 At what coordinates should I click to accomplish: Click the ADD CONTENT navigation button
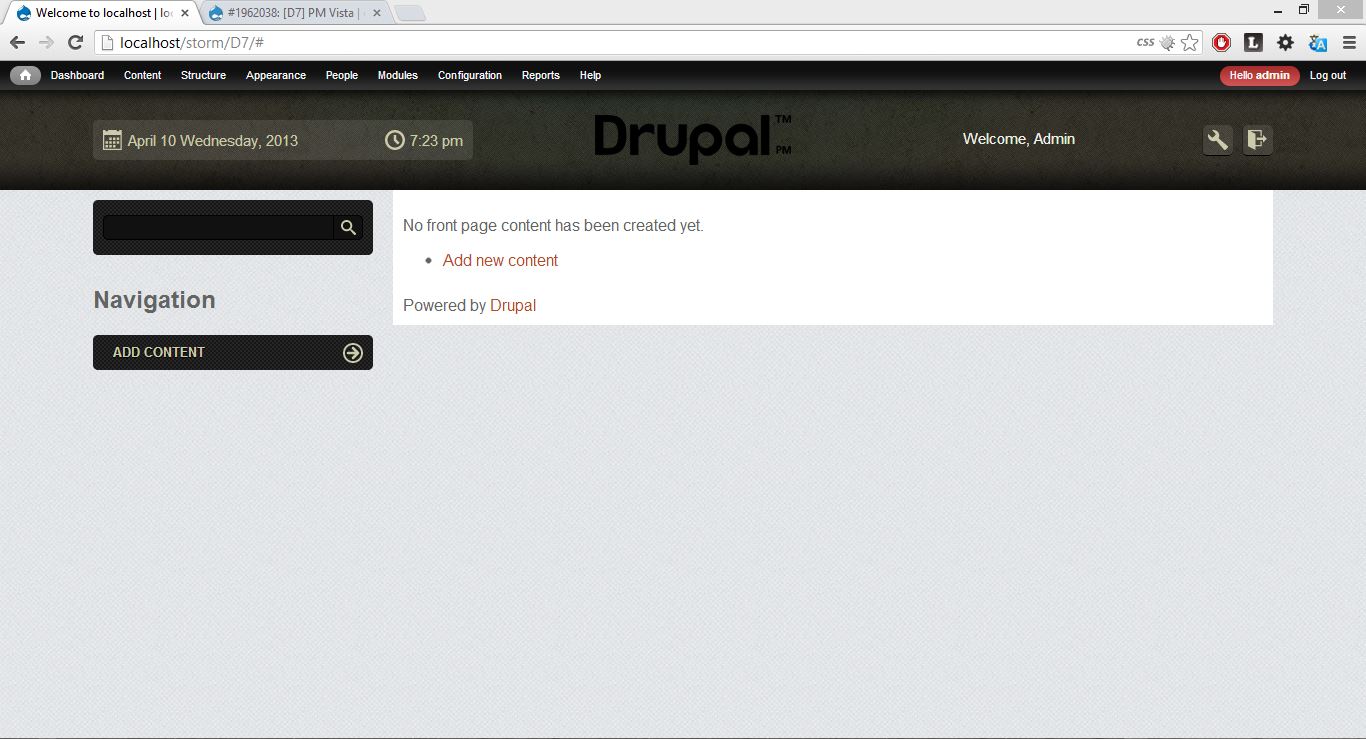(x=233, y=352)
